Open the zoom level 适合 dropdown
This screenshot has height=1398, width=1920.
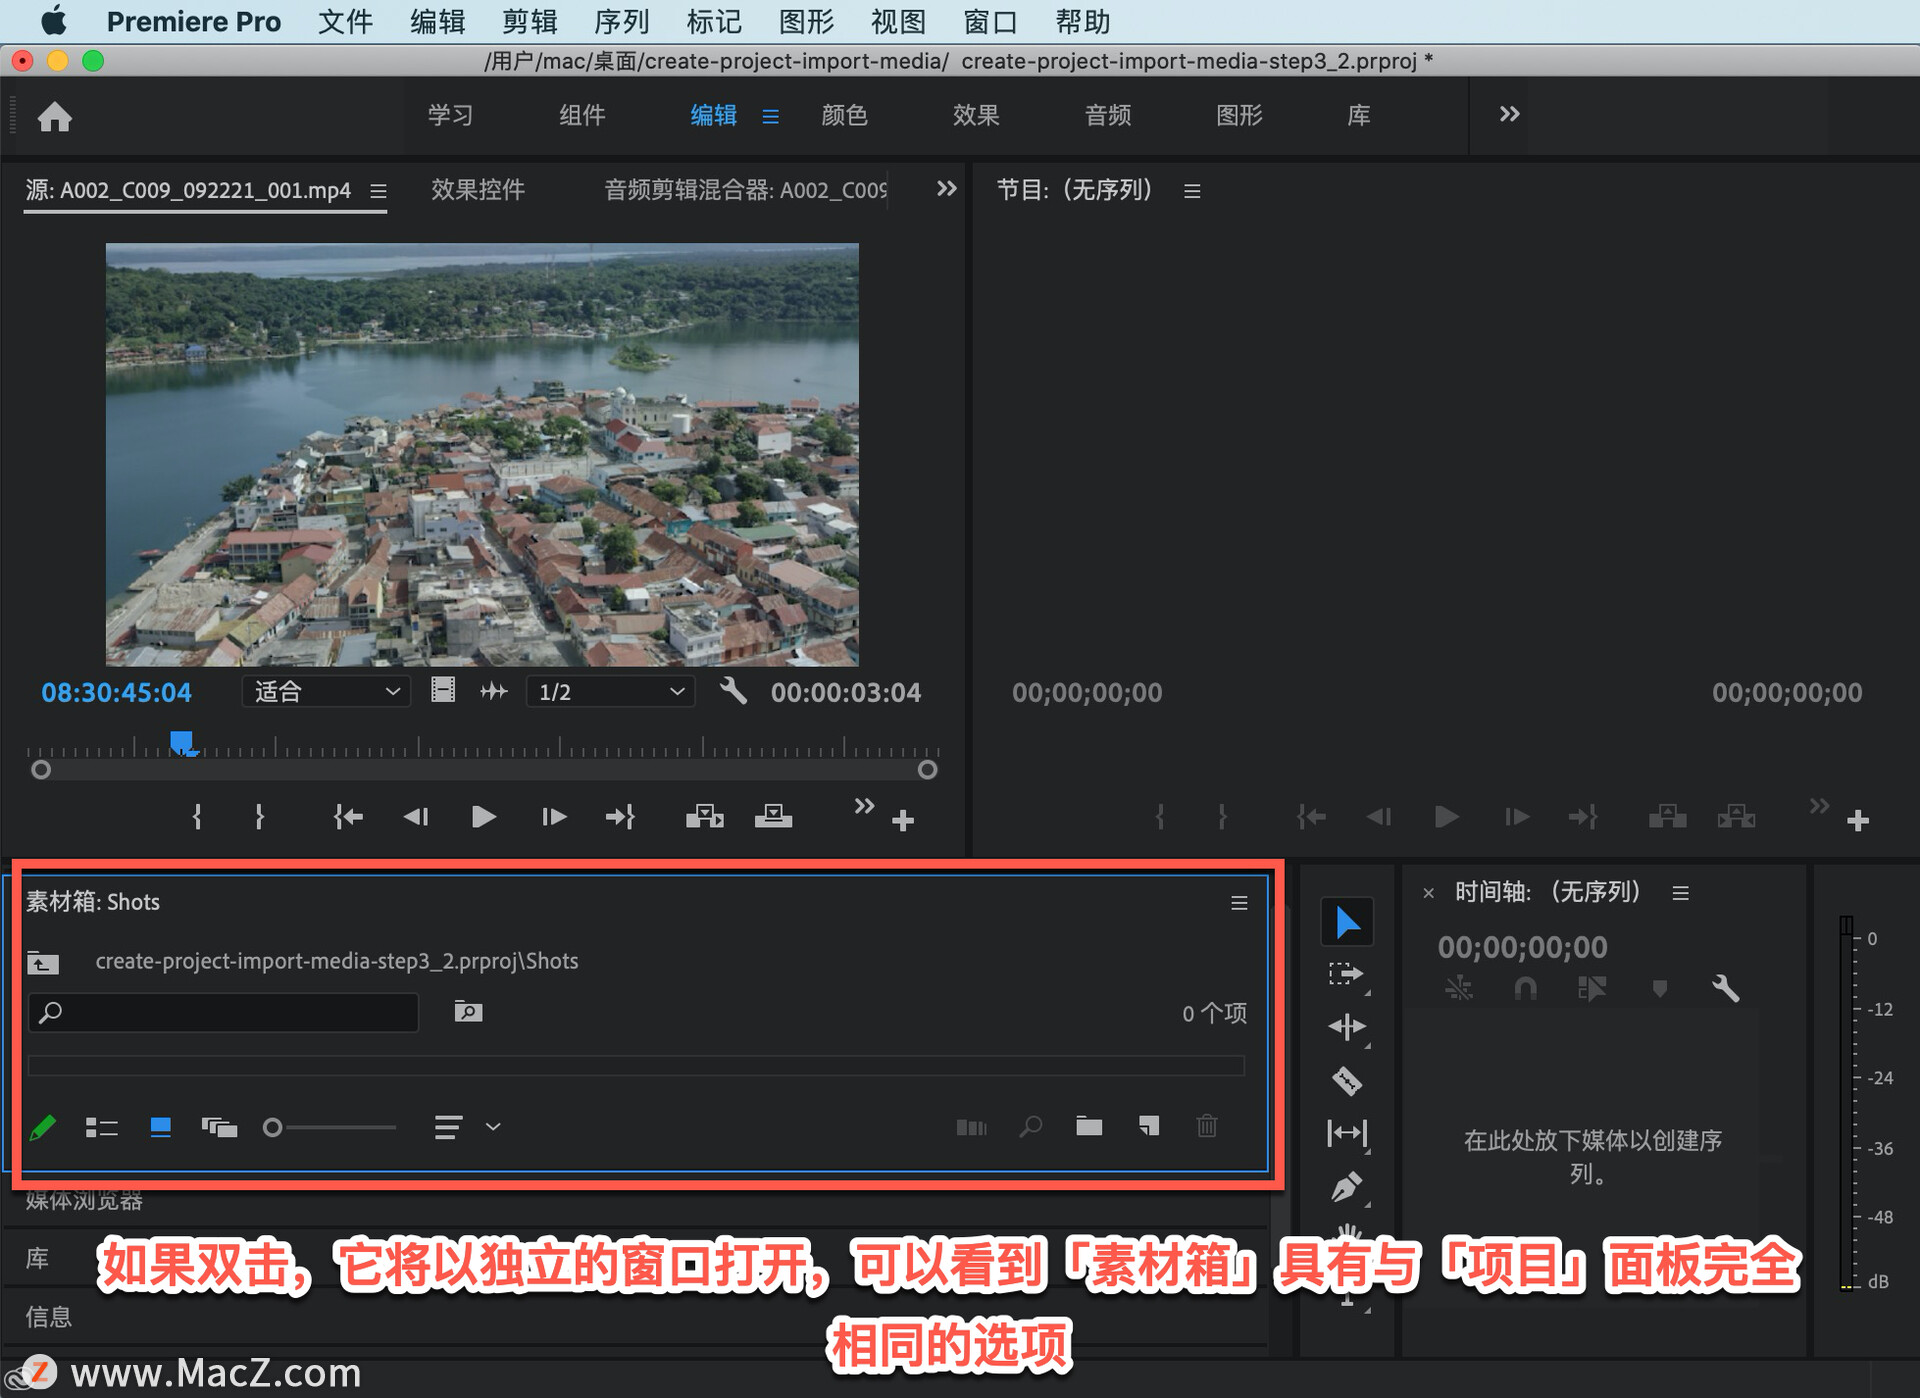(326, 691)
